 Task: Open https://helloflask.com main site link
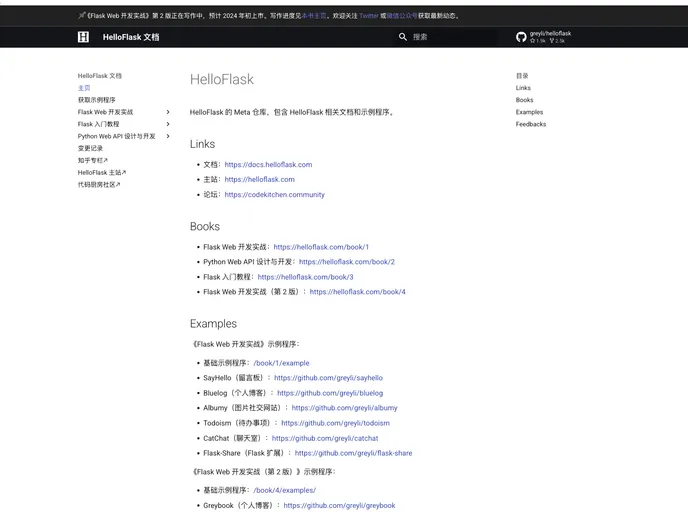tap(260, 179)
